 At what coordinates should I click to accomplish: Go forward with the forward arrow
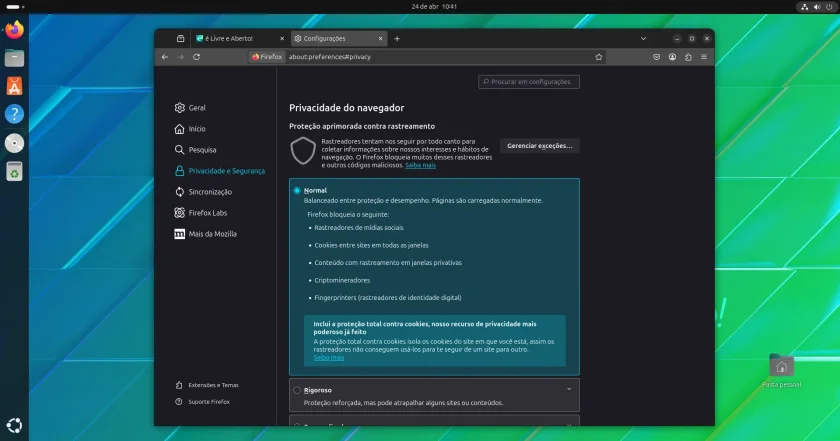point(181,57)
